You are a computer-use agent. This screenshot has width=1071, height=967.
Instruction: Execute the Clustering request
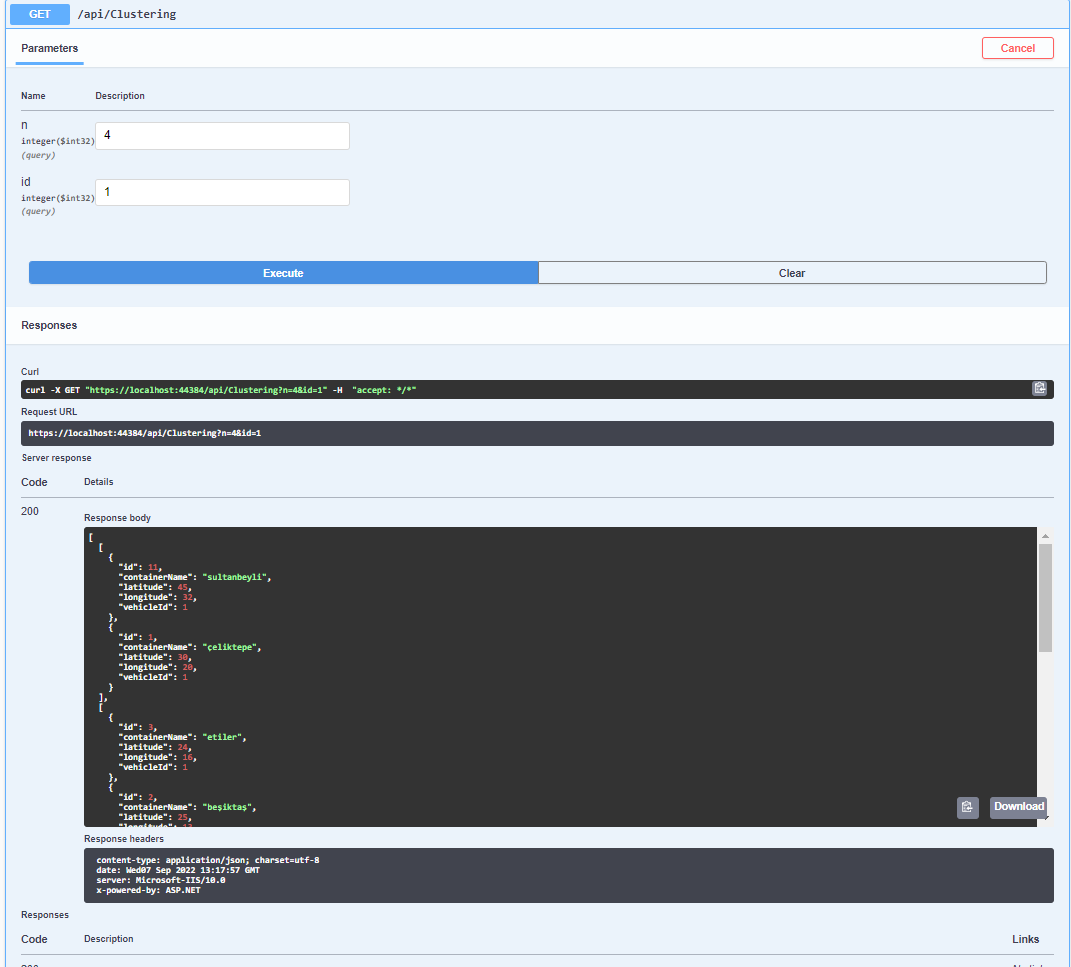(x=283, y=272)
